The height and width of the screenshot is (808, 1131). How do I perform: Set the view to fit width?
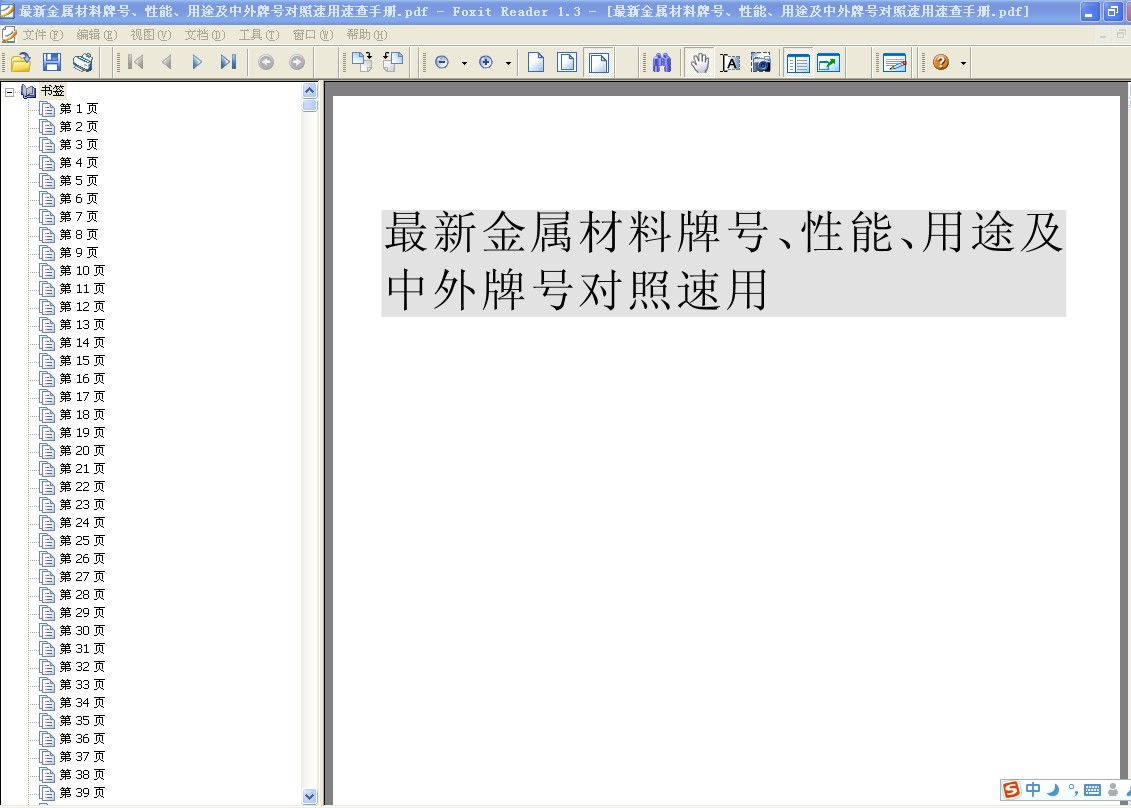coord(599,63)
